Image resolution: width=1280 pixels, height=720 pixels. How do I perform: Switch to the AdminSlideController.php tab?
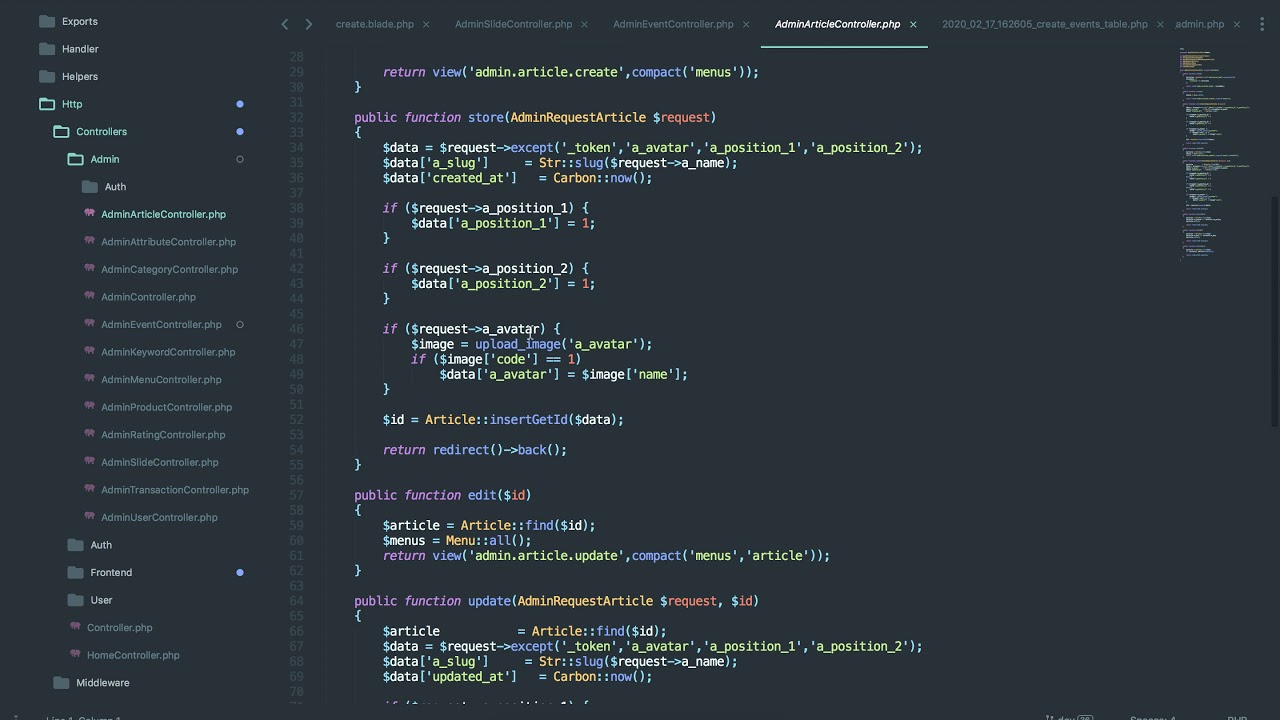pyautogui.click(x=513, y=24)
